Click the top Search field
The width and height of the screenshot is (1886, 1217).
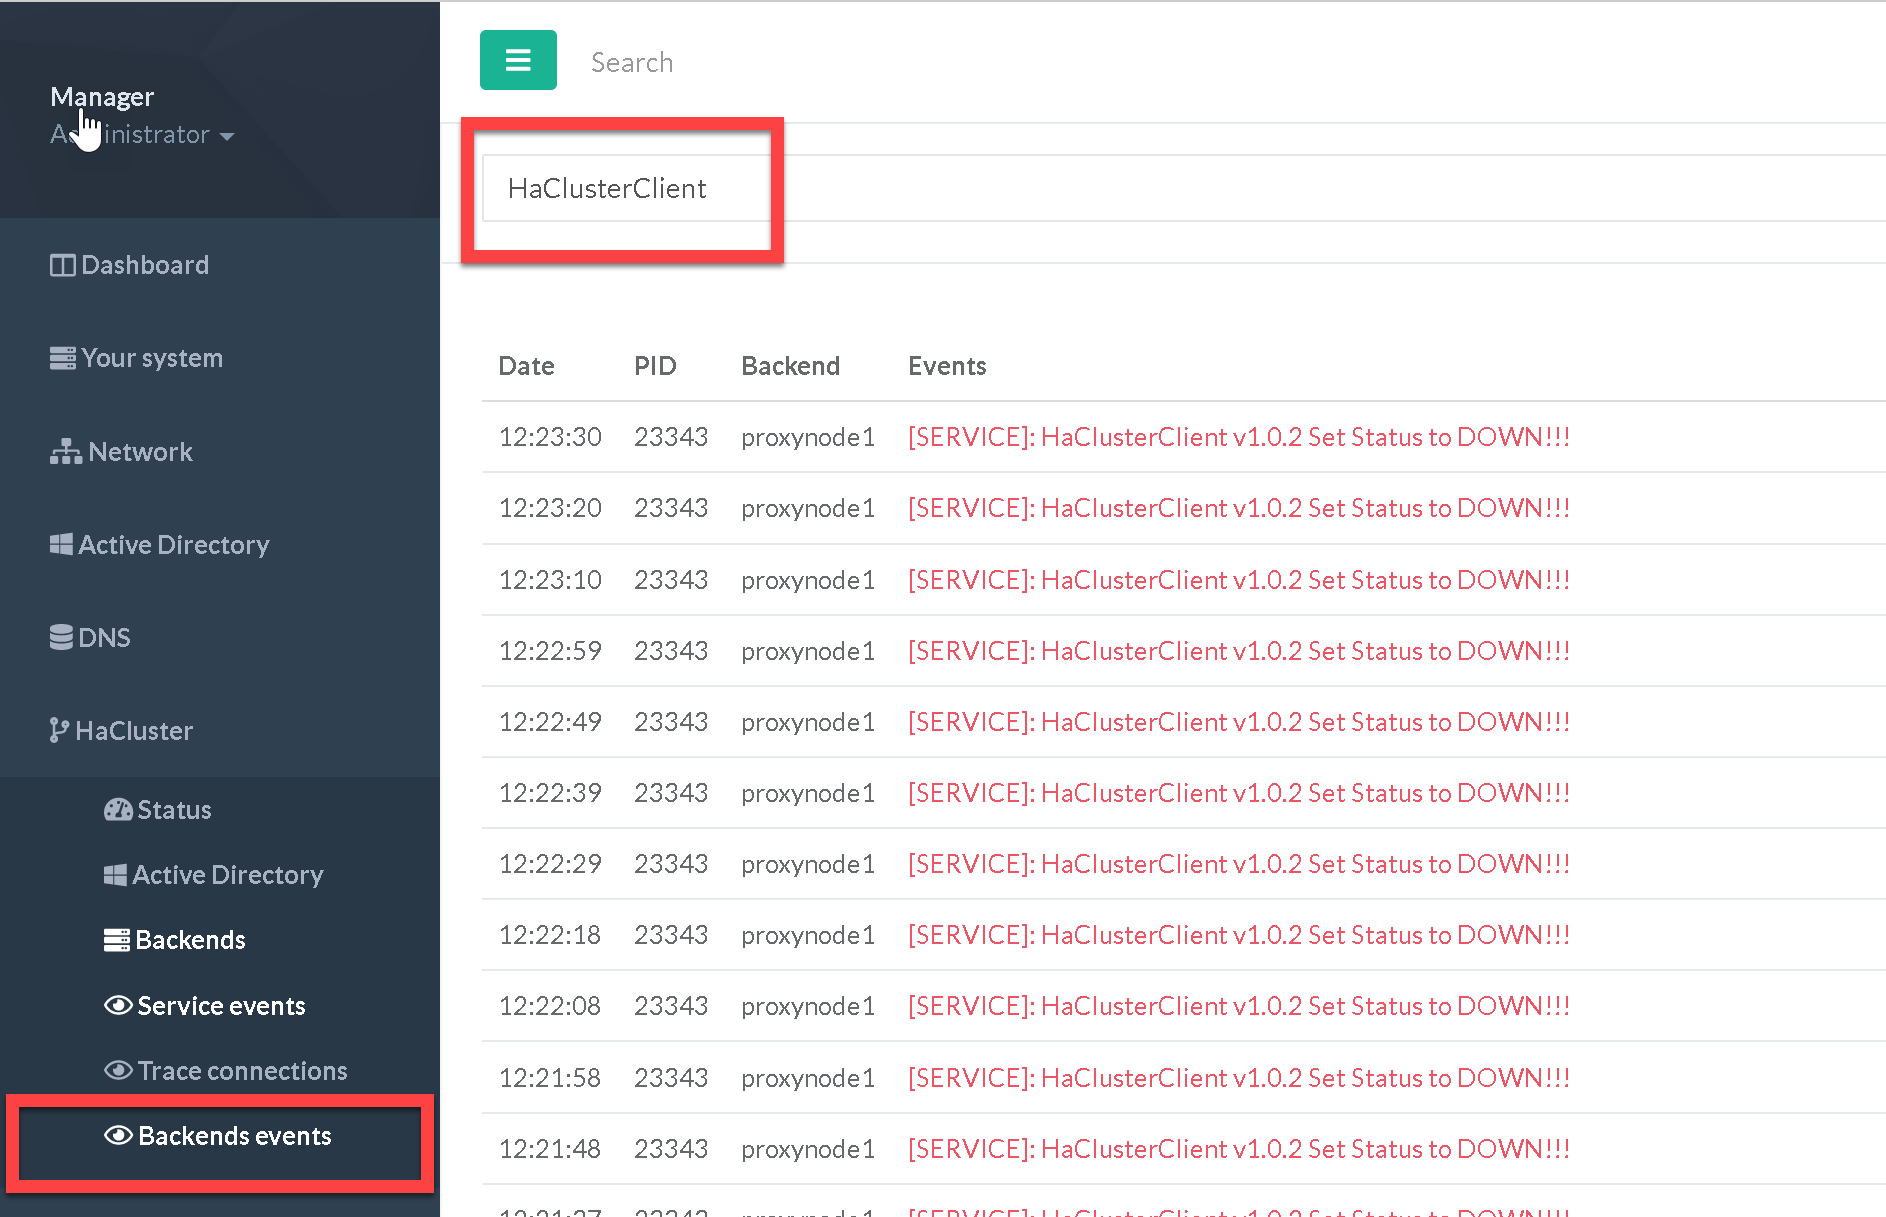pyautogui.click(x=632, y=62)
